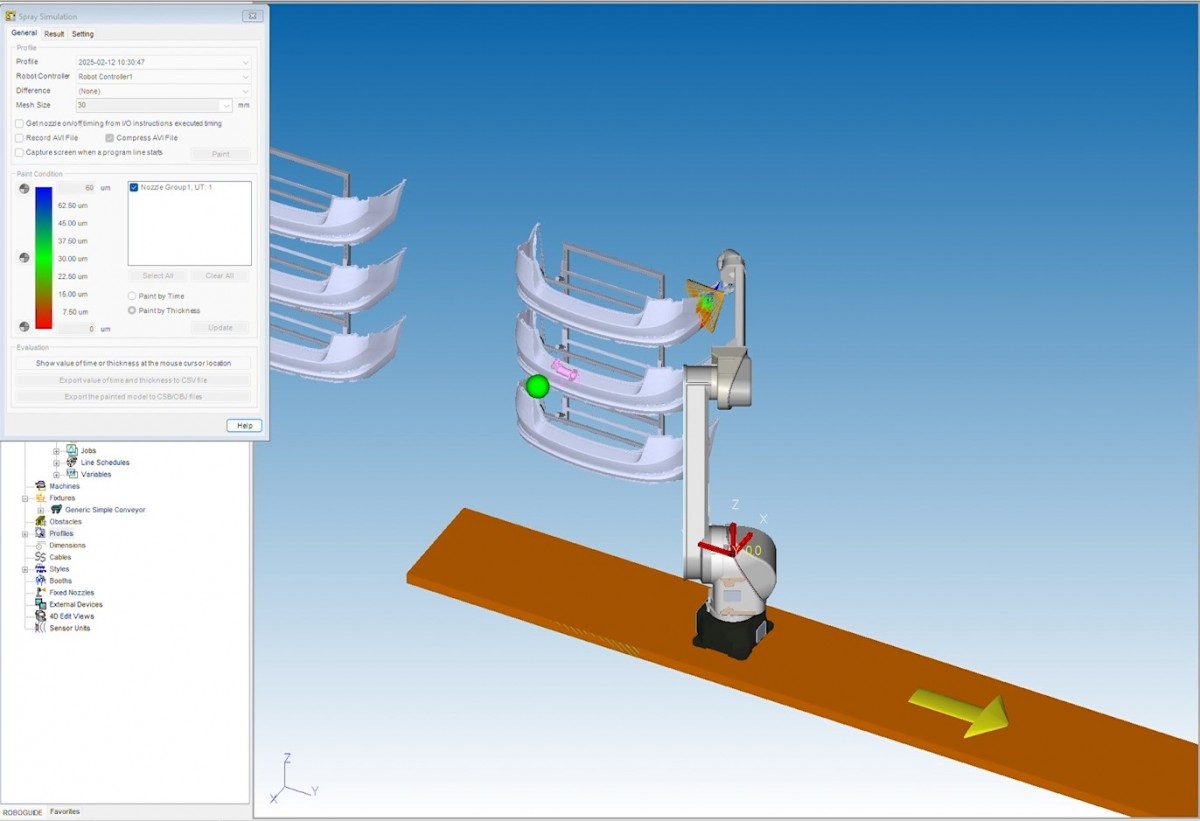Select the 4D Edit Views icon

(x=41, y=616)
